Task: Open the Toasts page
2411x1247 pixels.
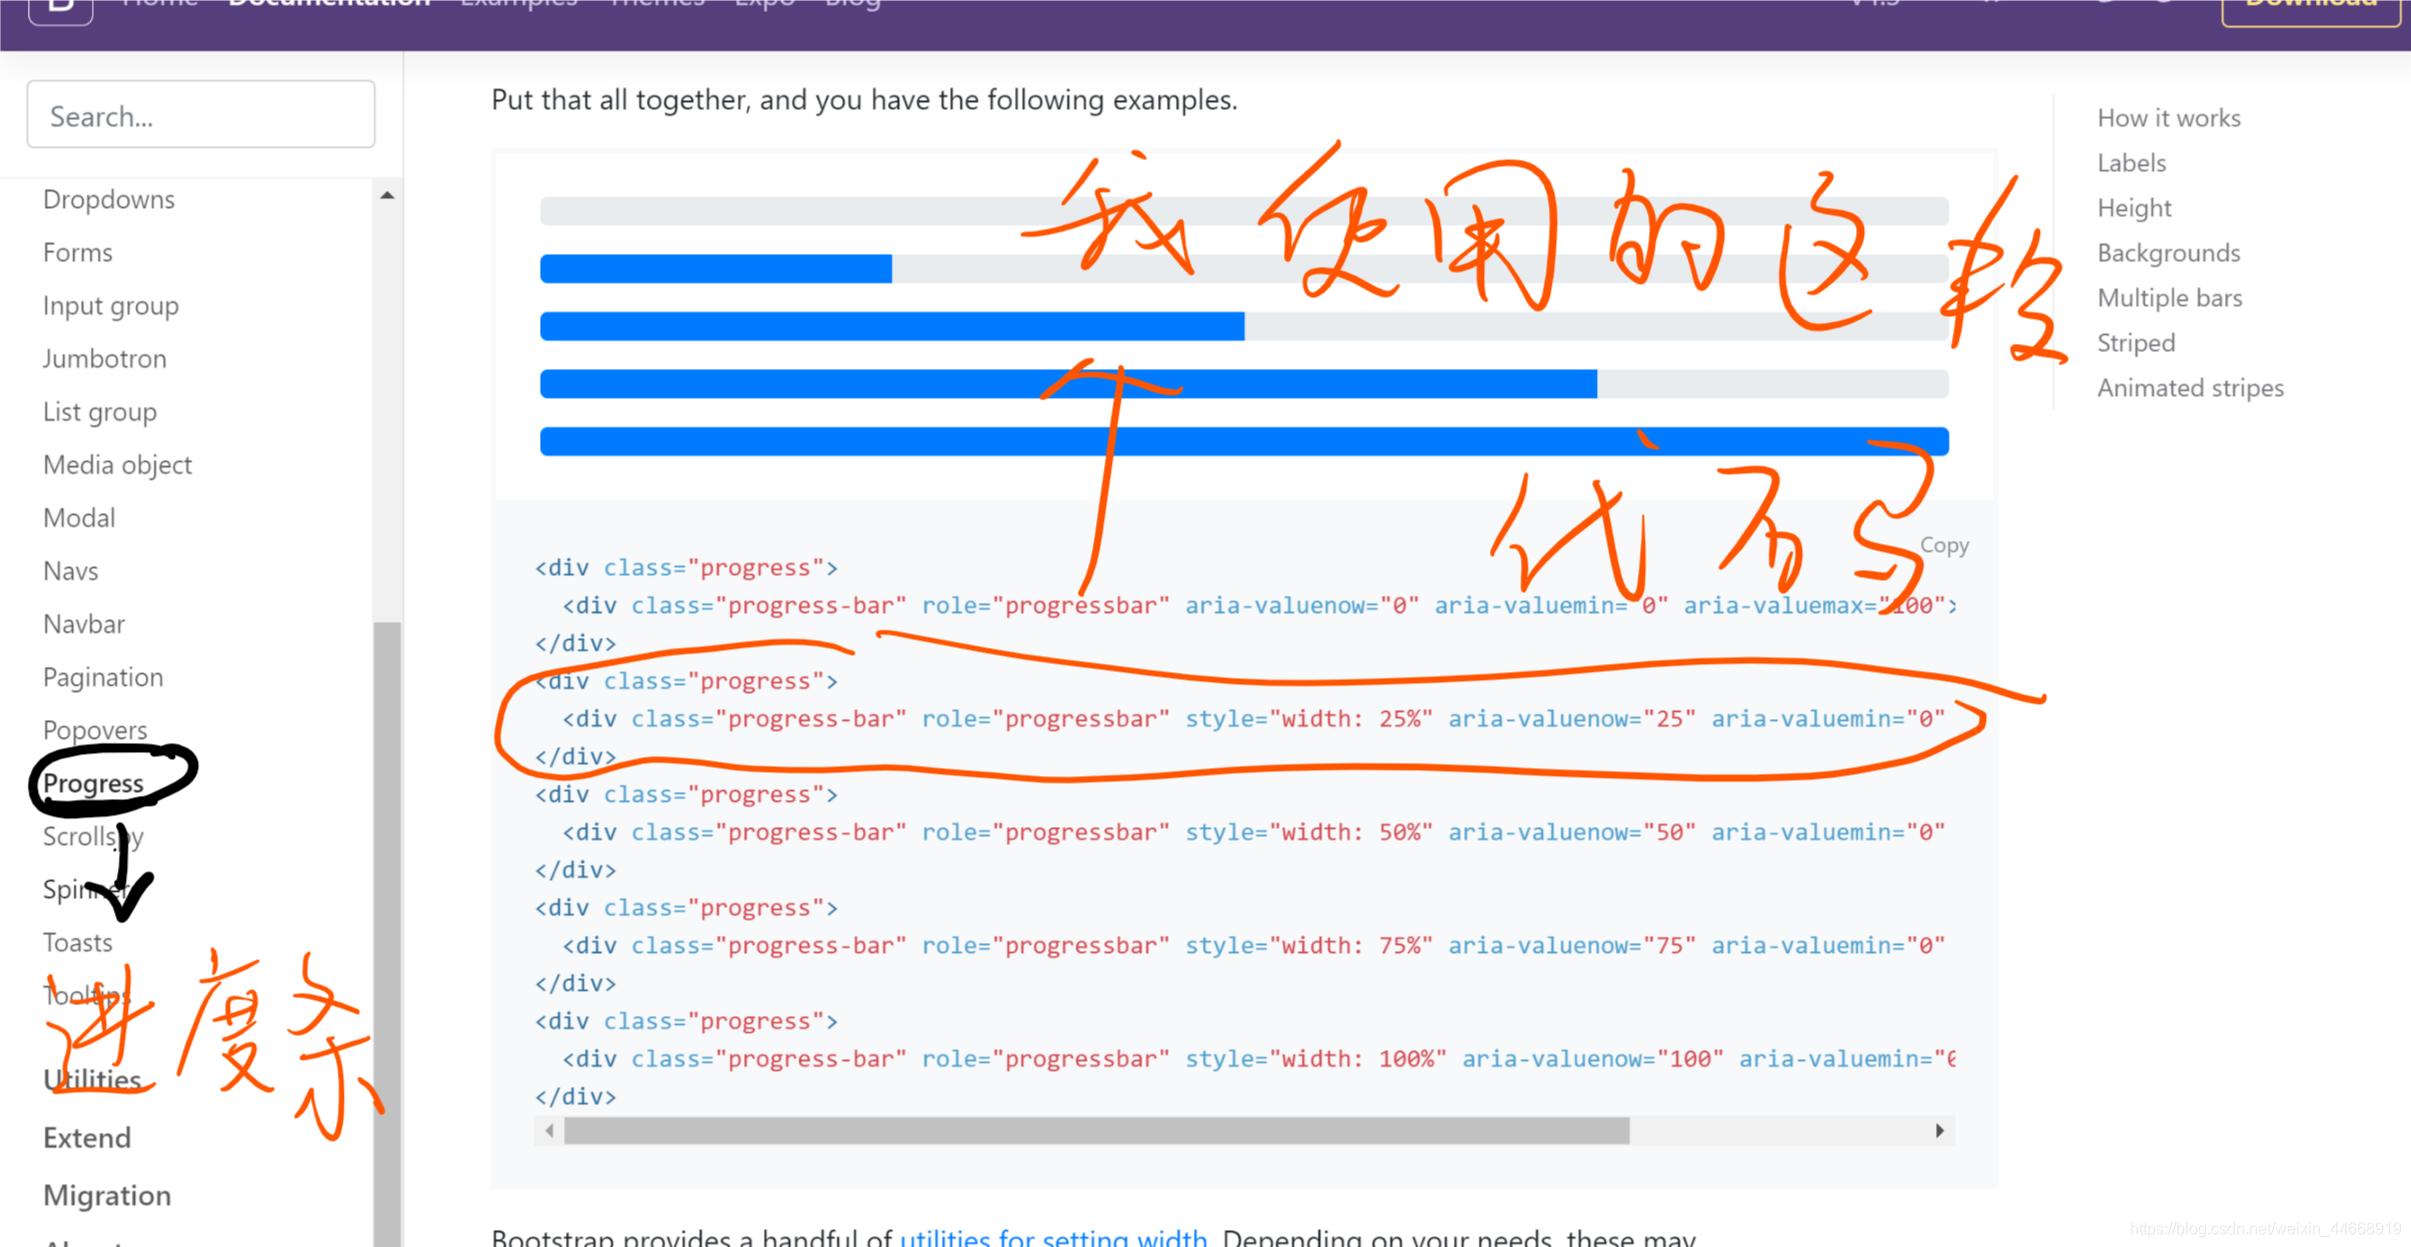Action: [x=78, y=942]
